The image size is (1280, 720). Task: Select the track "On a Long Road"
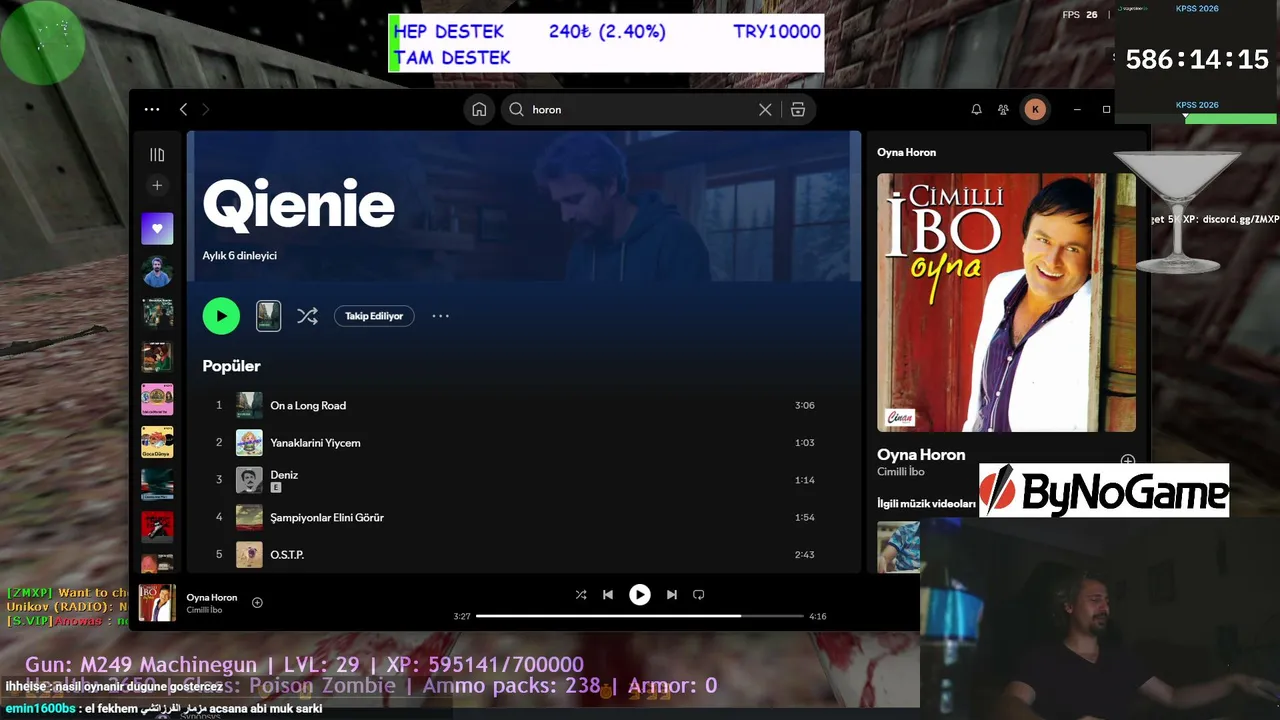point(308,406)
